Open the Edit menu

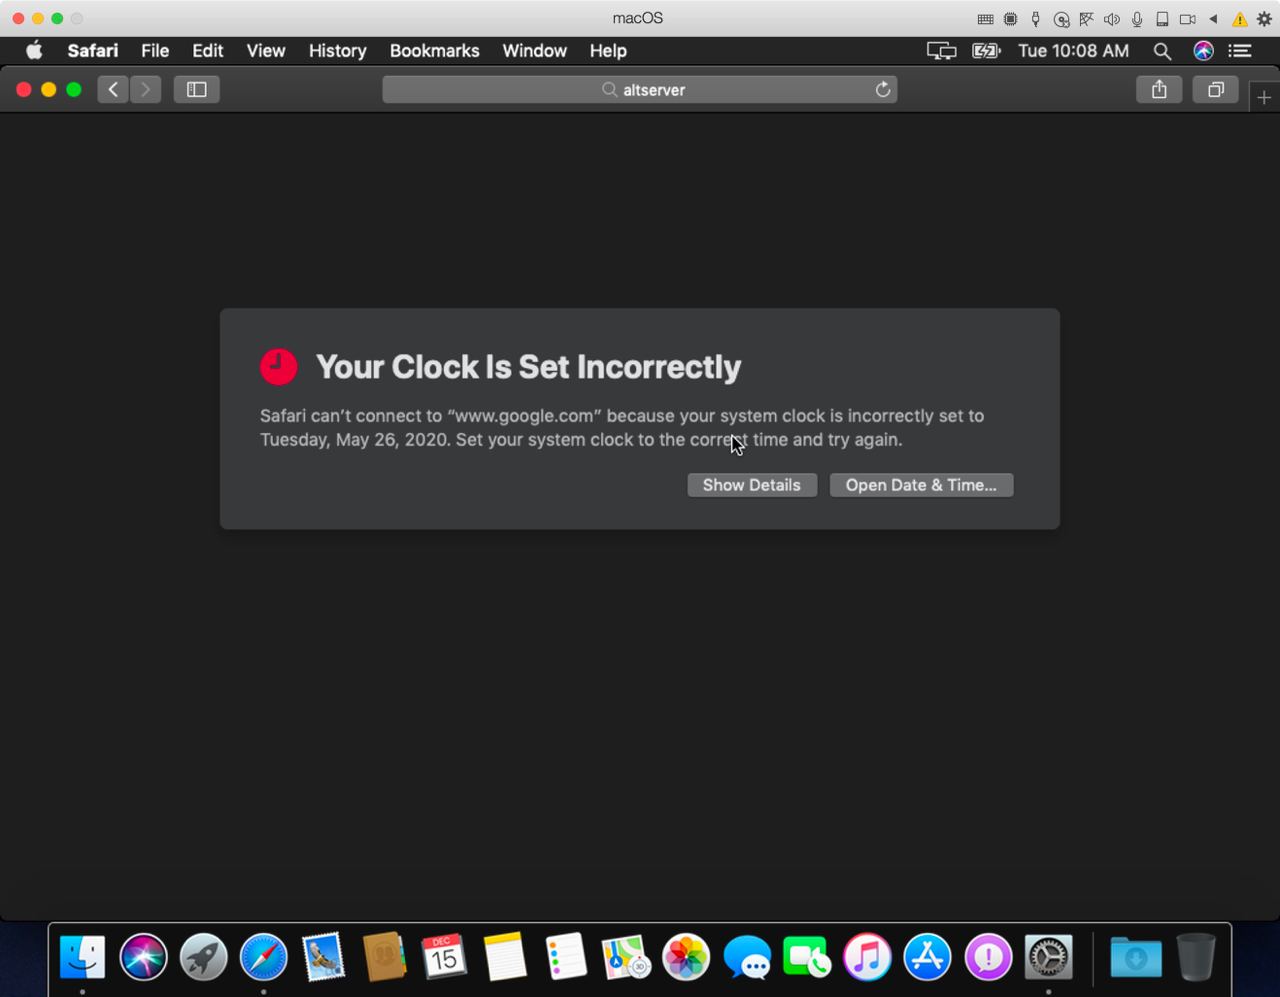[x=208, y=51]
